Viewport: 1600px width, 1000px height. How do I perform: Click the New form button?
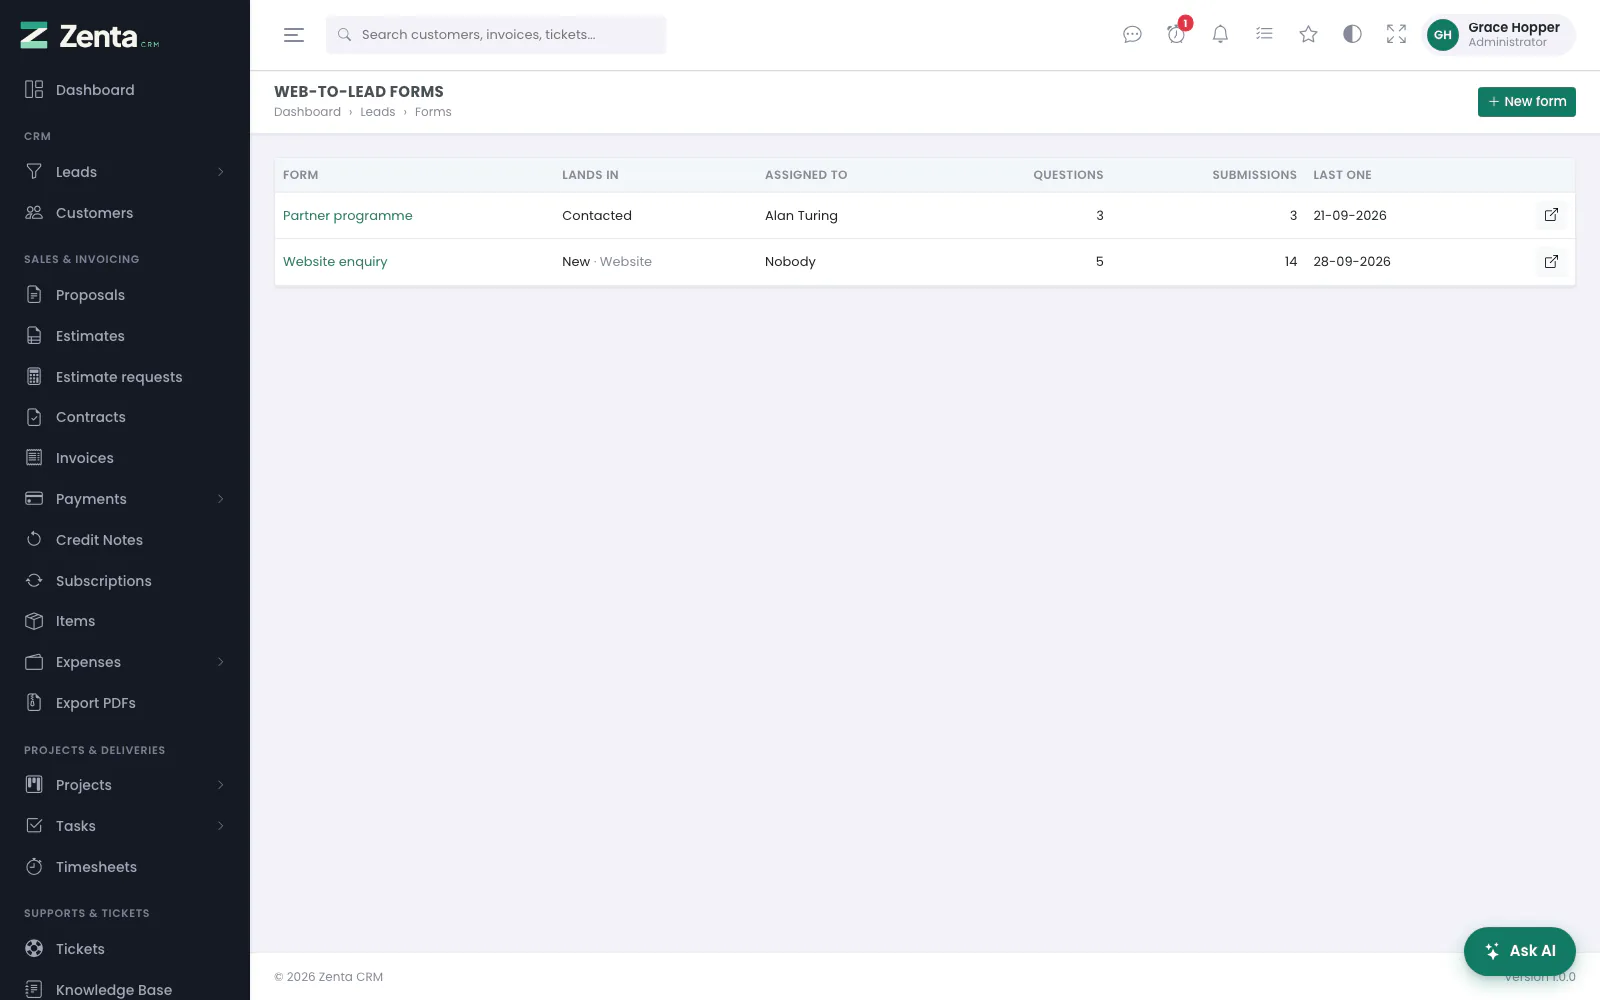click(1526, 102)
